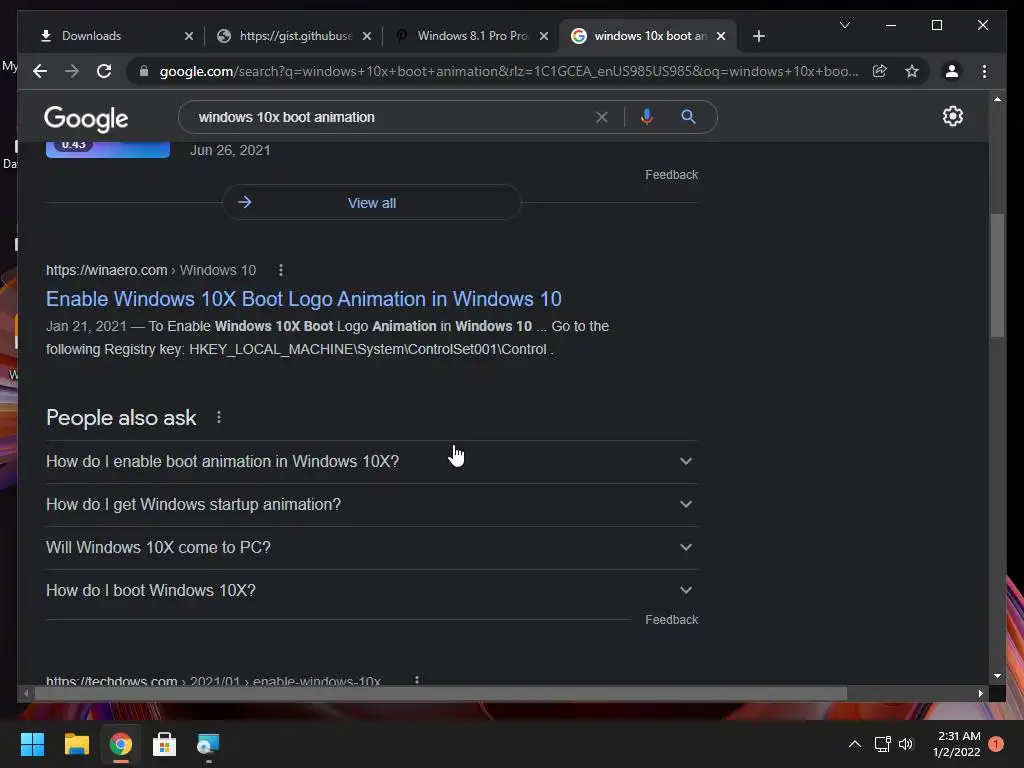Open network status in system tray

pos(882,744)
